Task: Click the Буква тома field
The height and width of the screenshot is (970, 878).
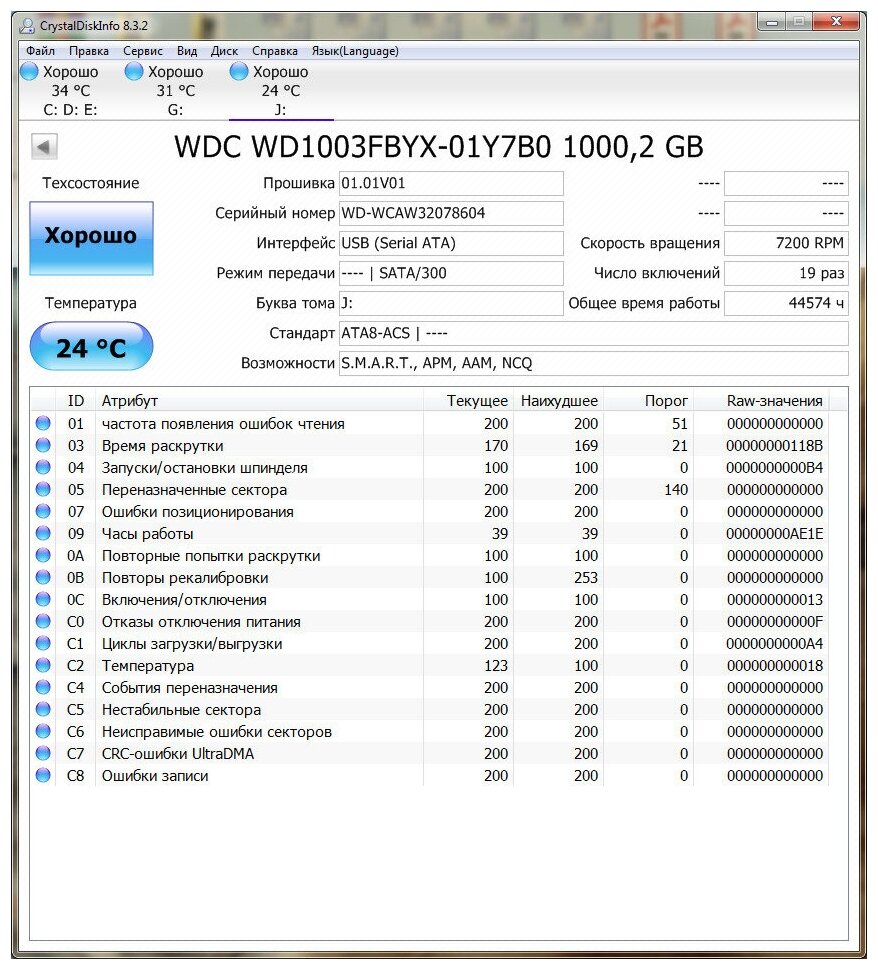Action: (451, 303)
